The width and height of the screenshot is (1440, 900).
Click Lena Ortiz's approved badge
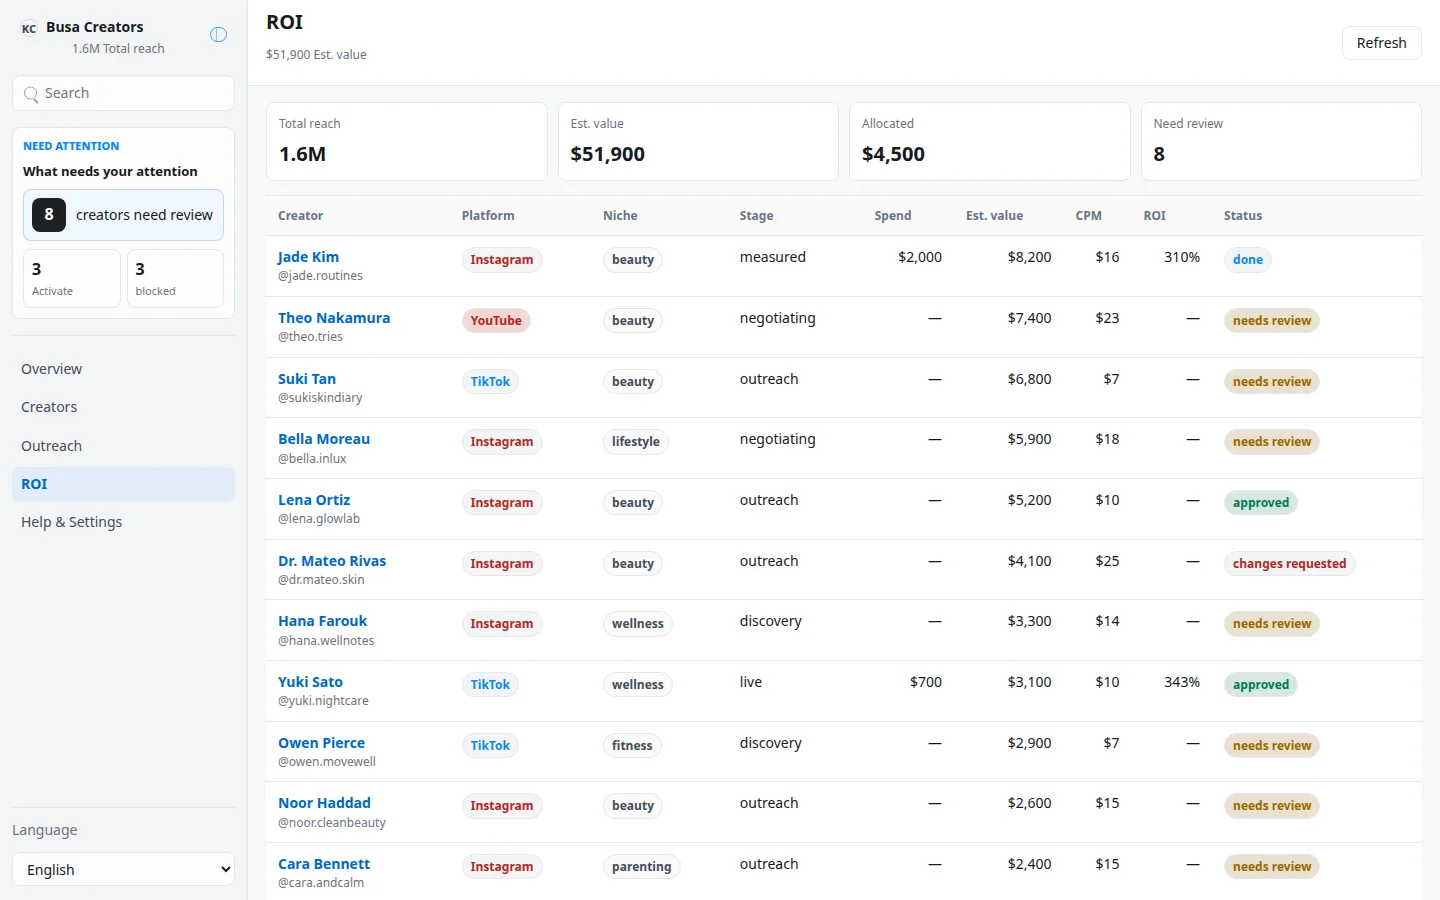pos(1260,503)
